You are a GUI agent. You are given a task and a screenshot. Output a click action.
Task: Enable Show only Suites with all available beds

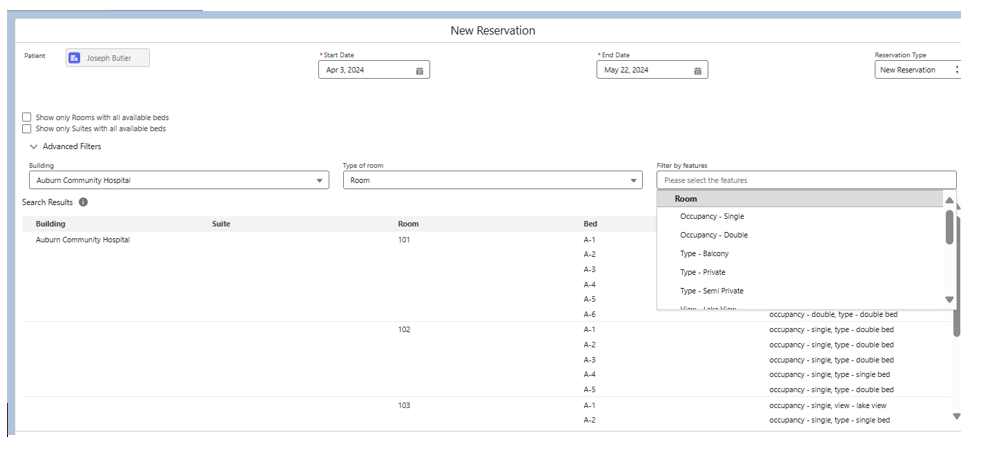coord(27,128)
